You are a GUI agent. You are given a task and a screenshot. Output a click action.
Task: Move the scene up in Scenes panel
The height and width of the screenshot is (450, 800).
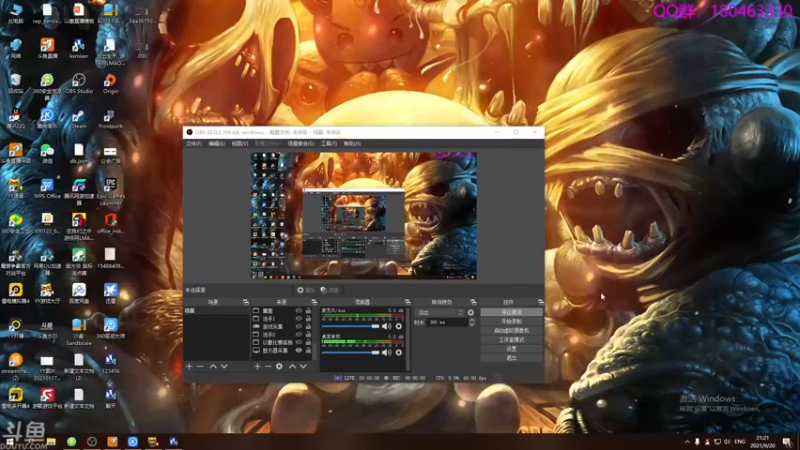[213, 366]
